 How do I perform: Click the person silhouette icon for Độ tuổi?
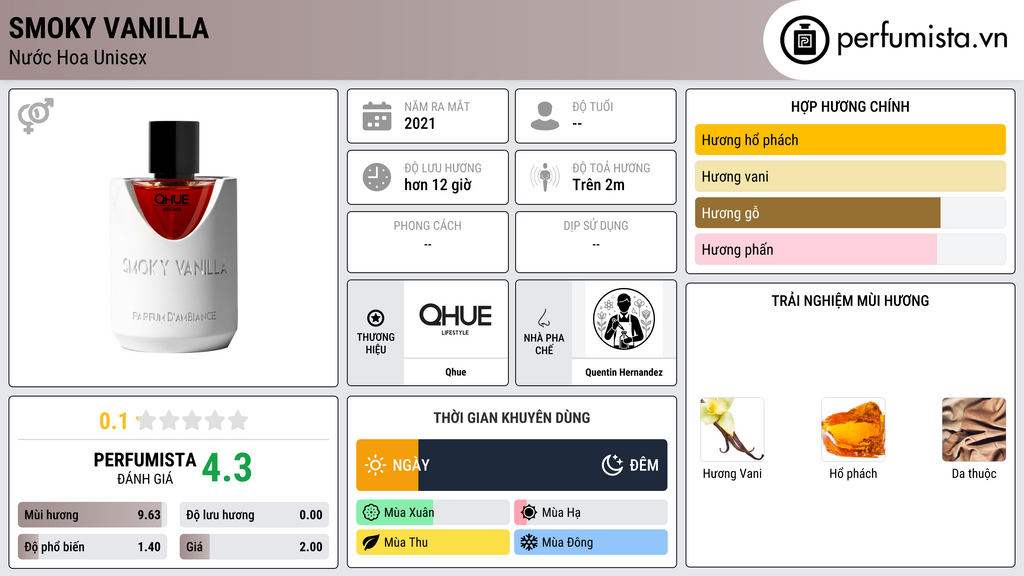[545, 116]
